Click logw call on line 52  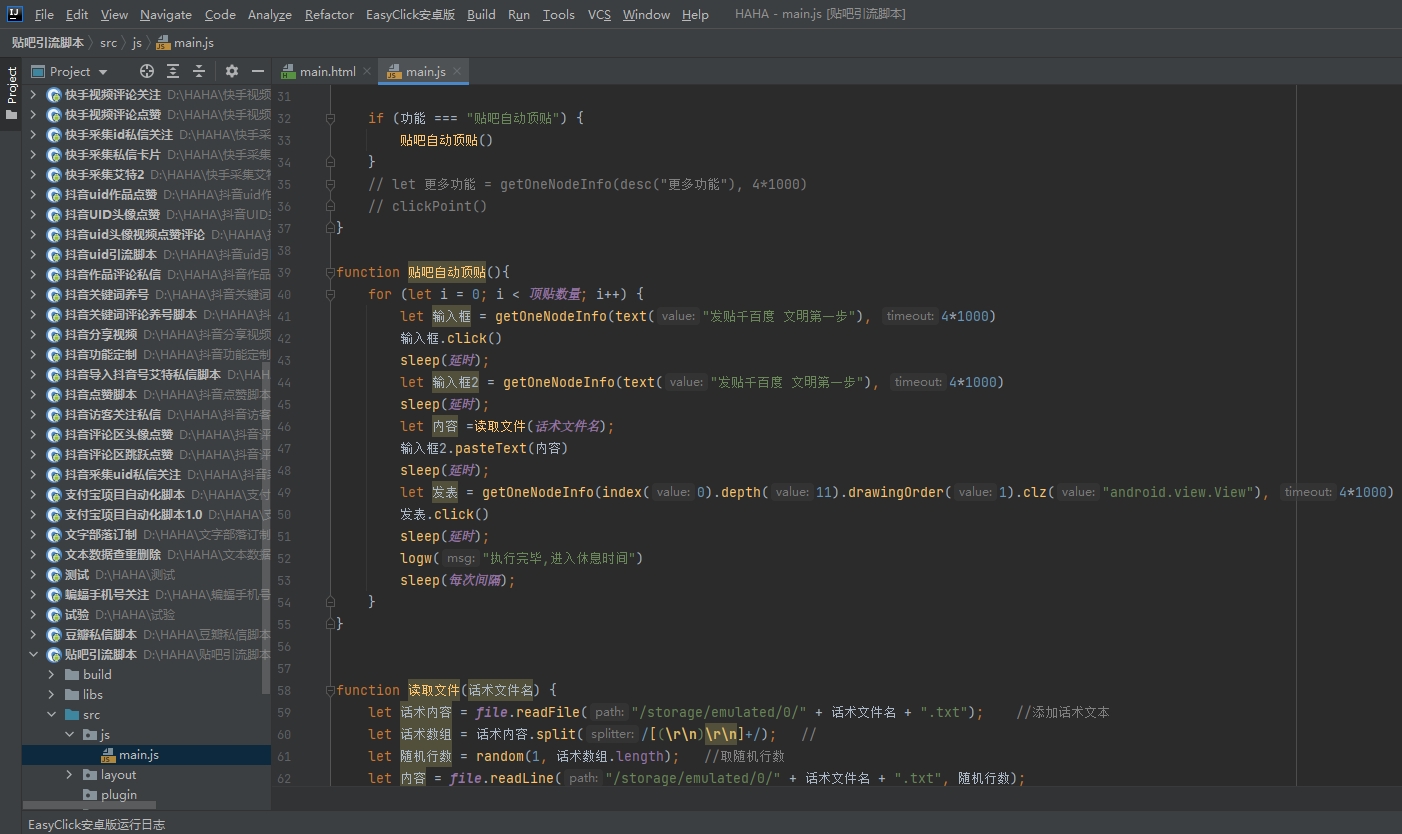(x=417, y=558)
